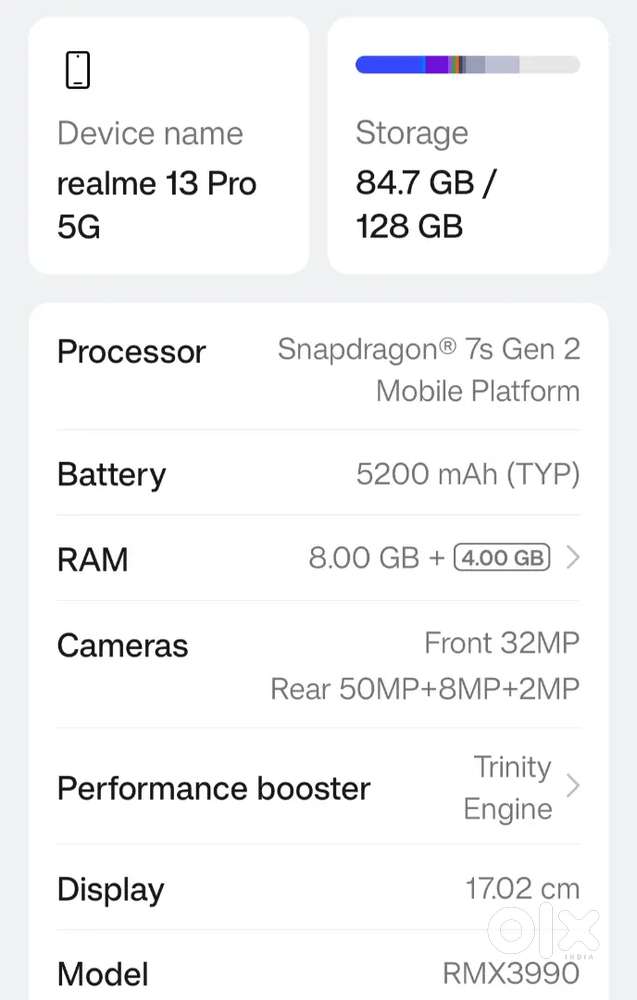Image resolution: width=637 pixels, height=1000 pixels.
Task: Select the Cameras info row
Action: point(318,666)
